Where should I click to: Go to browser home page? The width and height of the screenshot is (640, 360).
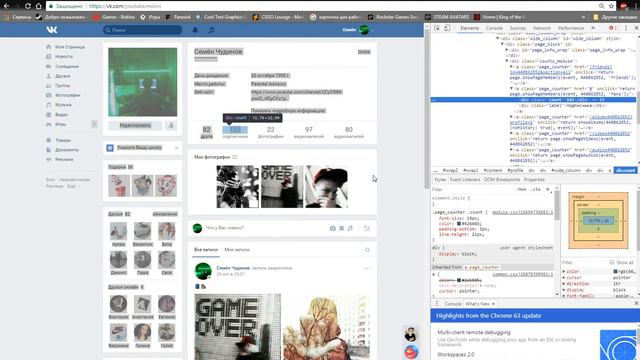pyautogui.click(x=38, y=6)
